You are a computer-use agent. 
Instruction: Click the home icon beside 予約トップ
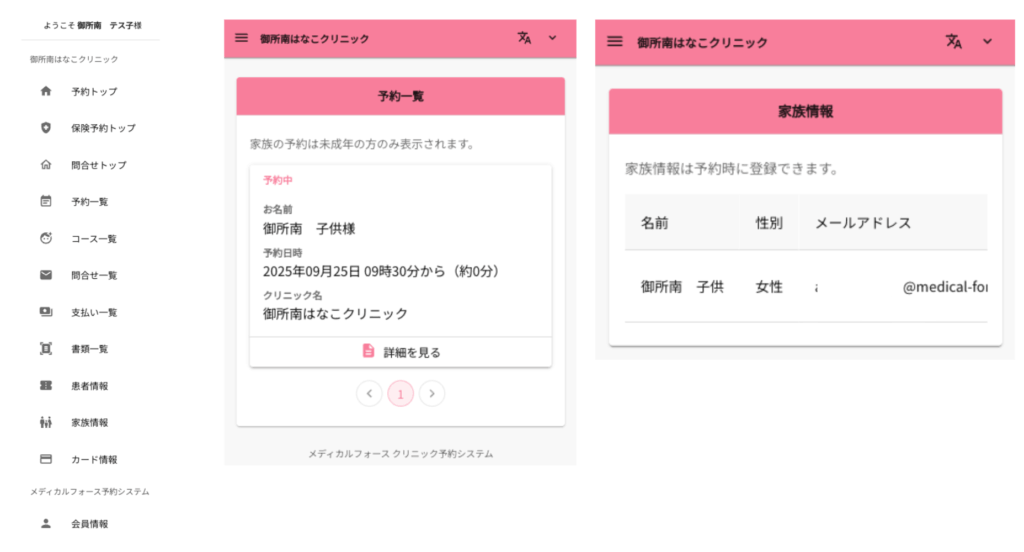tap(45, 92)
